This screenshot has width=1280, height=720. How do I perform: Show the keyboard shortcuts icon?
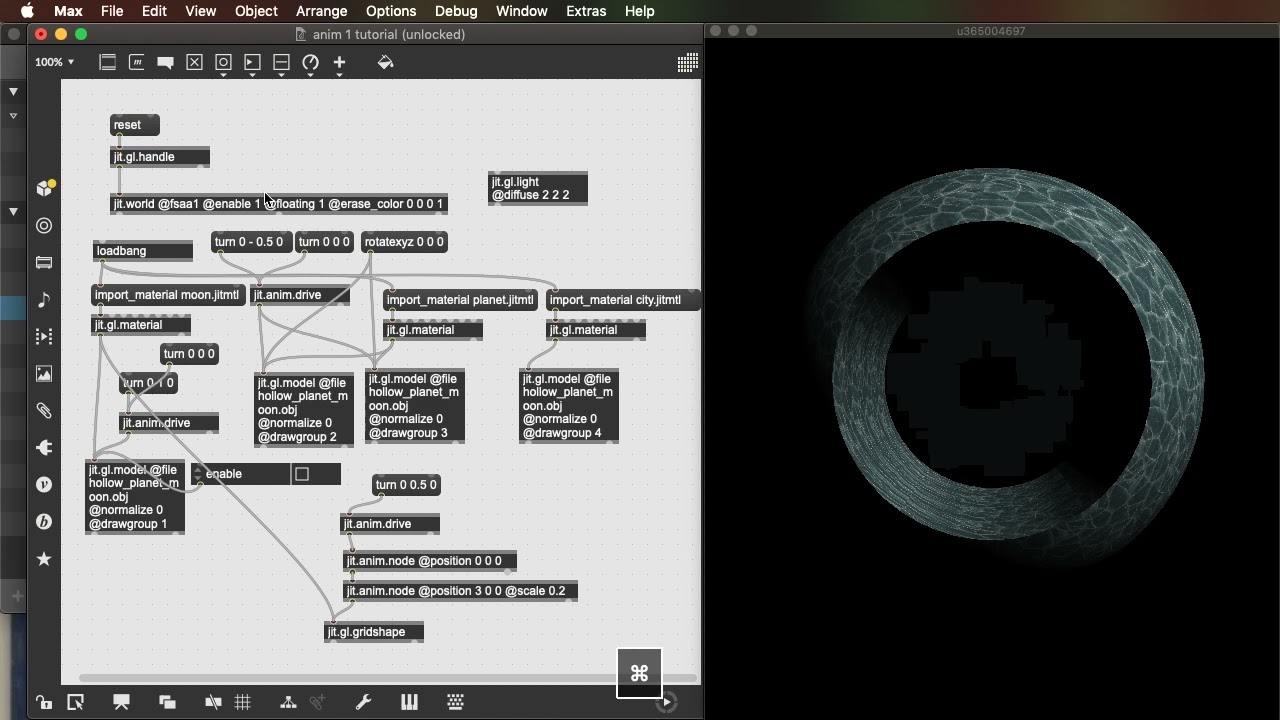[455, 702]
